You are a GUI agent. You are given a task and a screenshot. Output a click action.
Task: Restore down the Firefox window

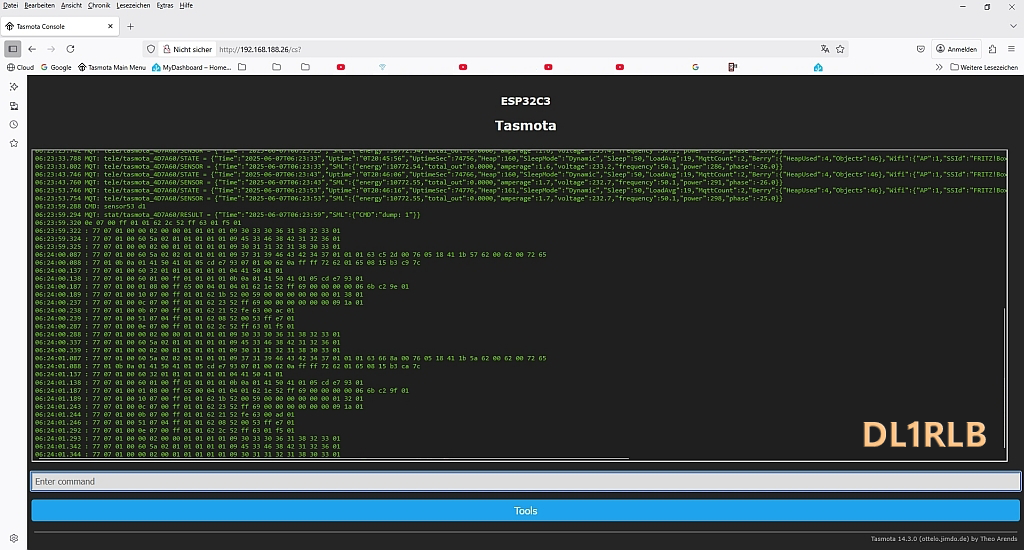pos(987,7)
